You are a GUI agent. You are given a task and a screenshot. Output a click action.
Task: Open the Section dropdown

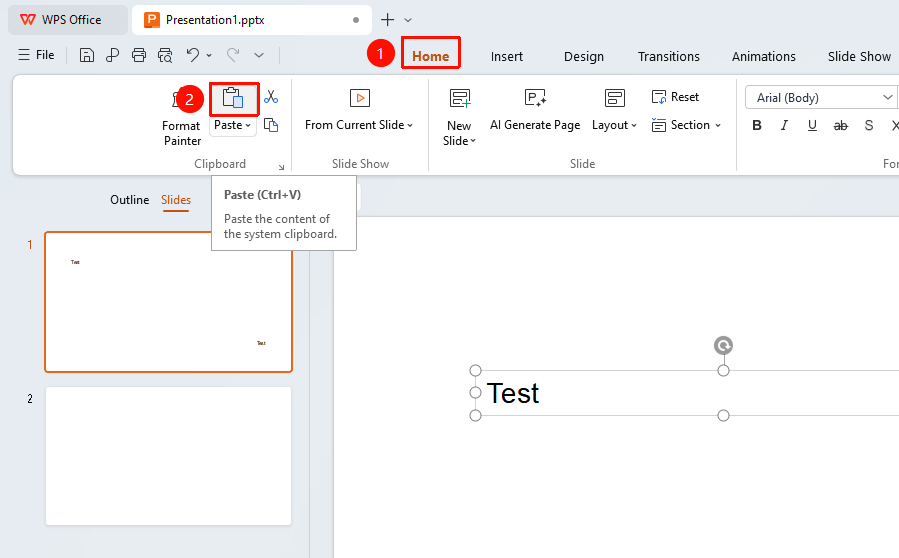click(x=686, y=125)
